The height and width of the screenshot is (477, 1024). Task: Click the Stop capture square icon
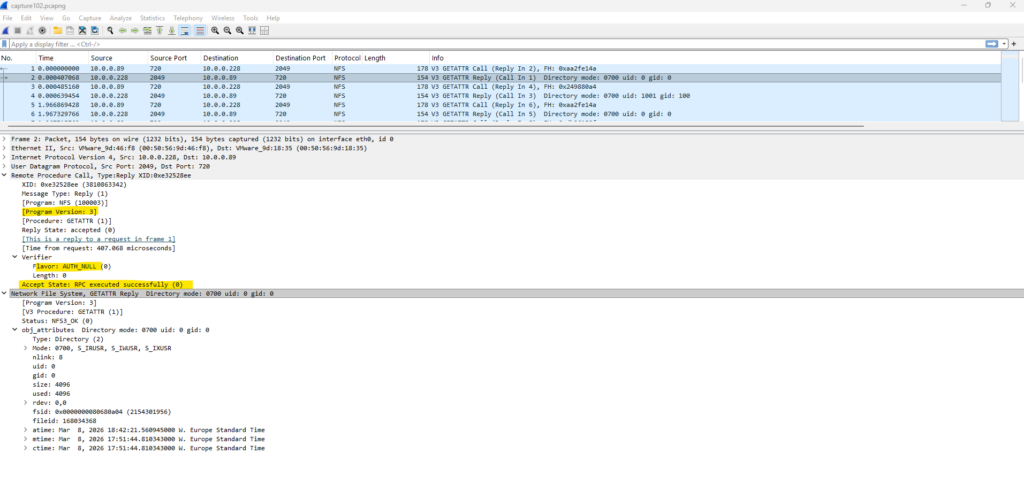[x=18, y=31]
